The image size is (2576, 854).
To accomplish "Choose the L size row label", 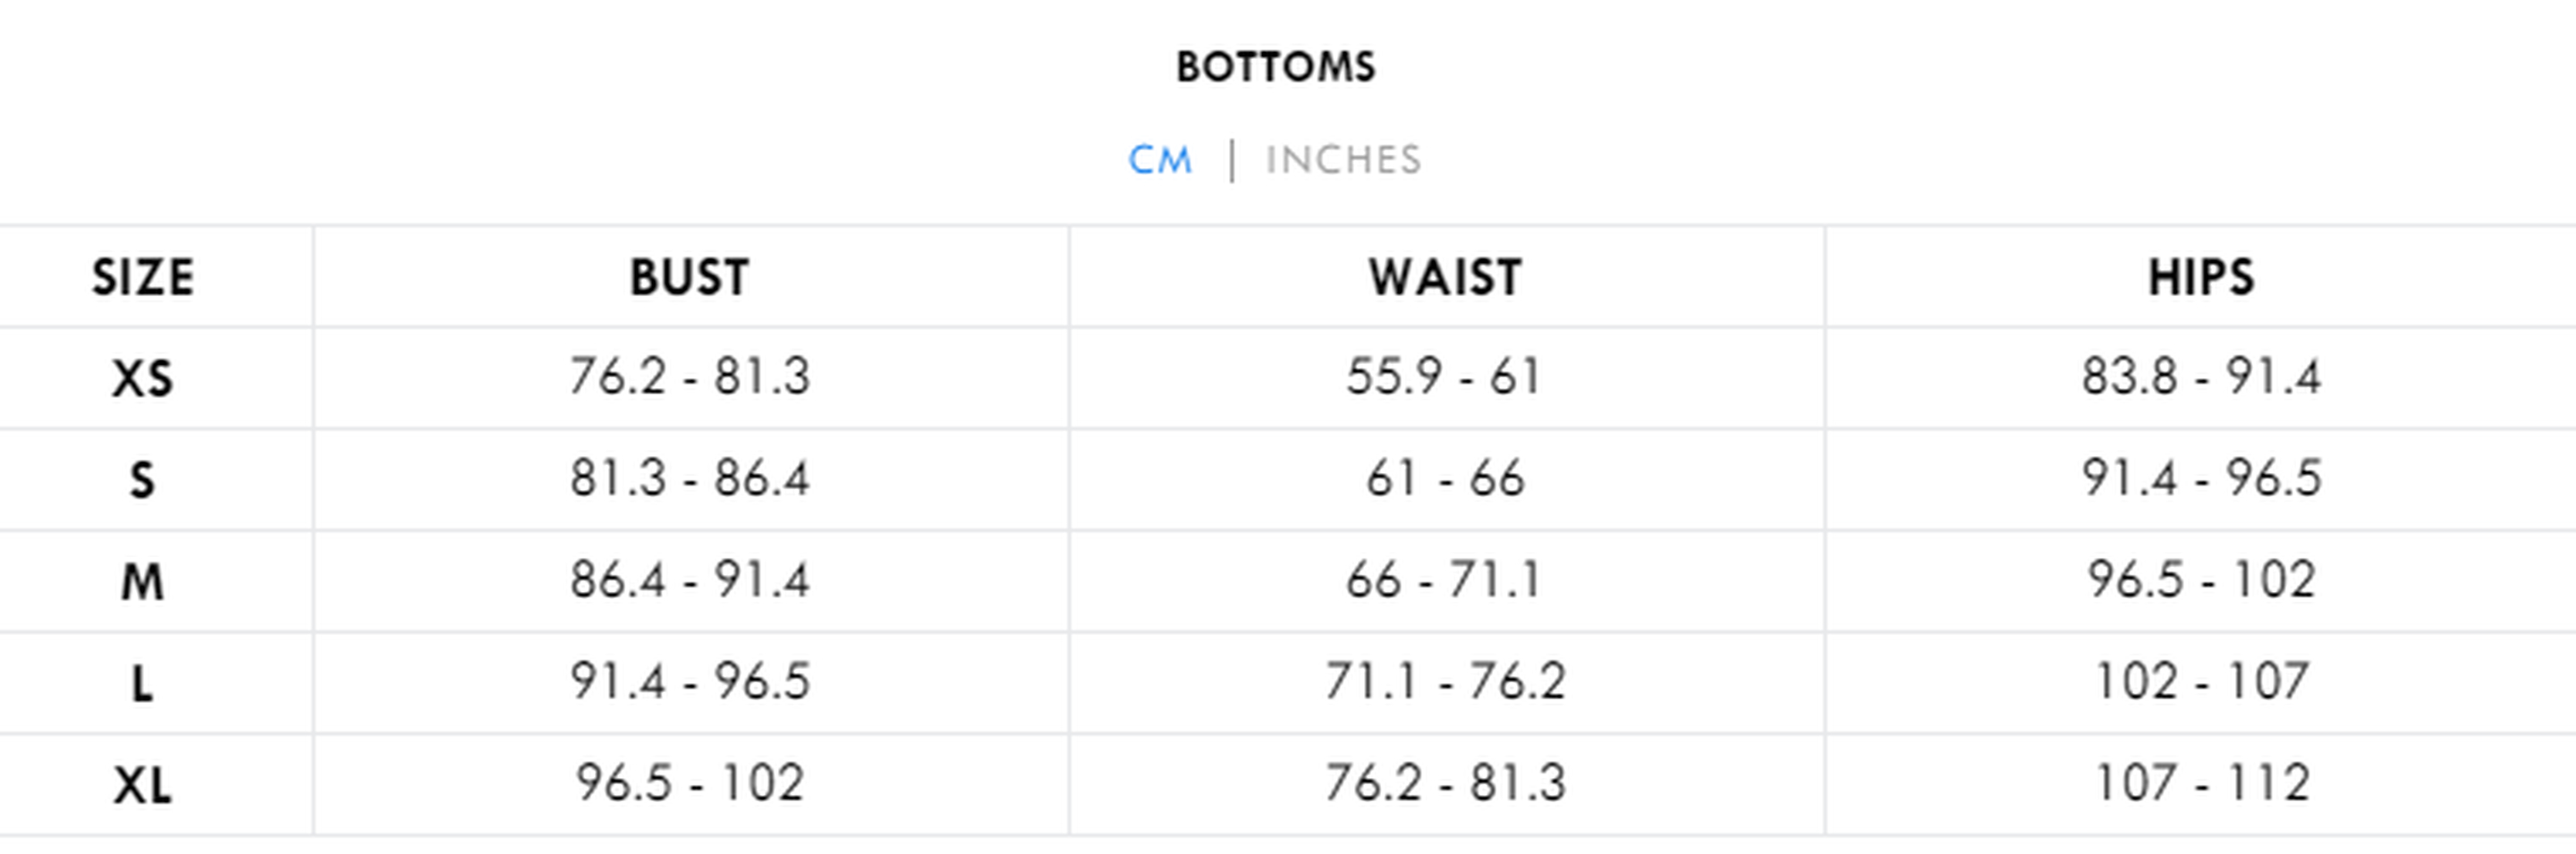I will coord(143,684).
